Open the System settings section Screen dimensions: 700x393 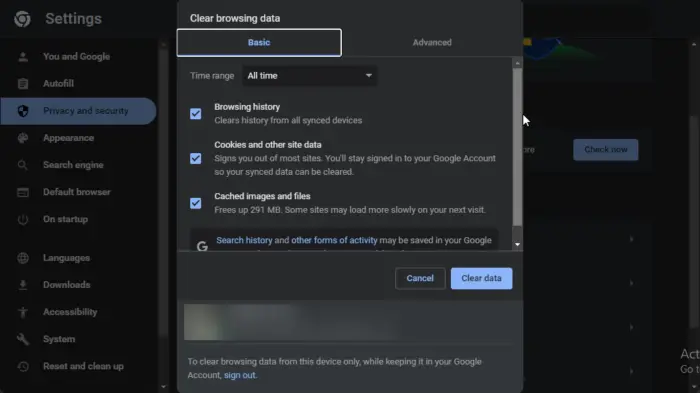(79, 339)
